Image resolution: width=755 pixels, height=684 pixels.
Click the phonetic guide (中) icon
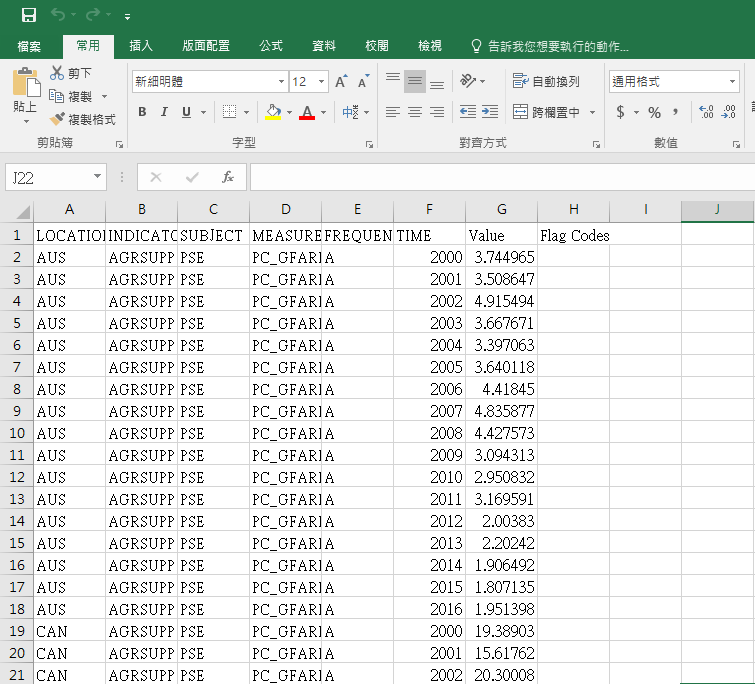[x=350, y=112]
